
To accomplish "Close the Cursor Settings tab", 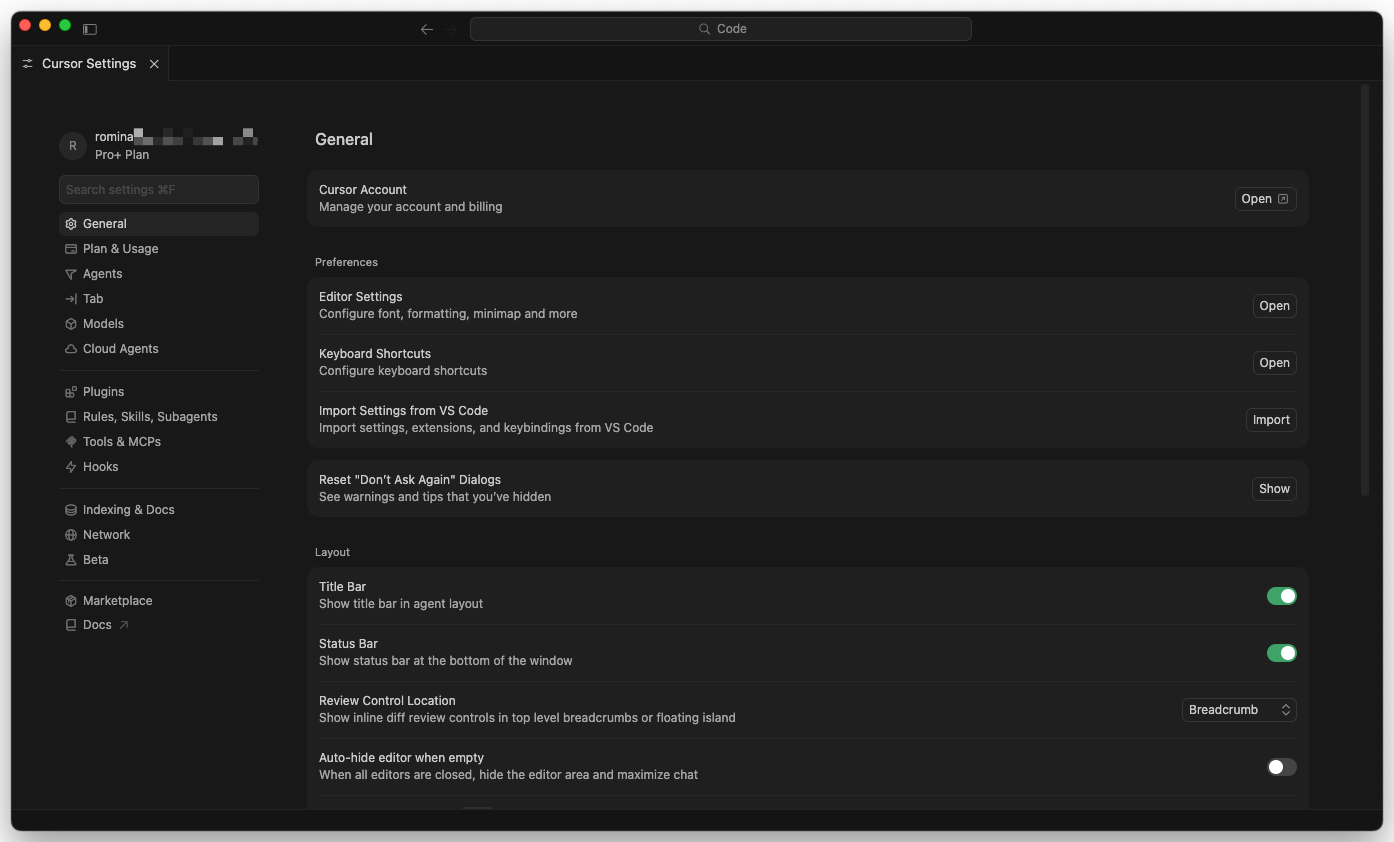I will (x=154, y=63).
